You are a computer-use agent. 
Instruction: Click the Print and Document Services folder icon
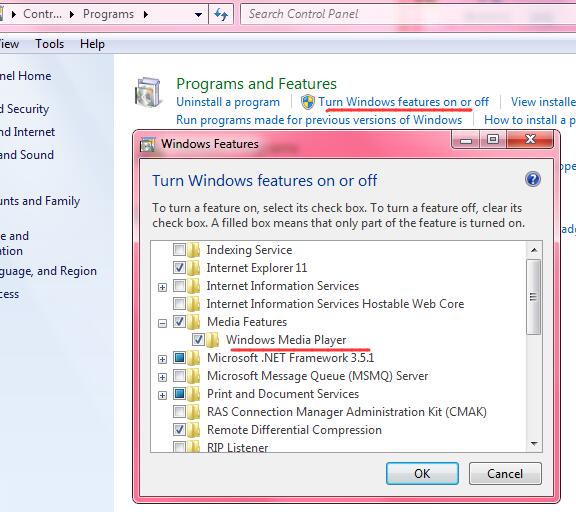coord(193,394)
